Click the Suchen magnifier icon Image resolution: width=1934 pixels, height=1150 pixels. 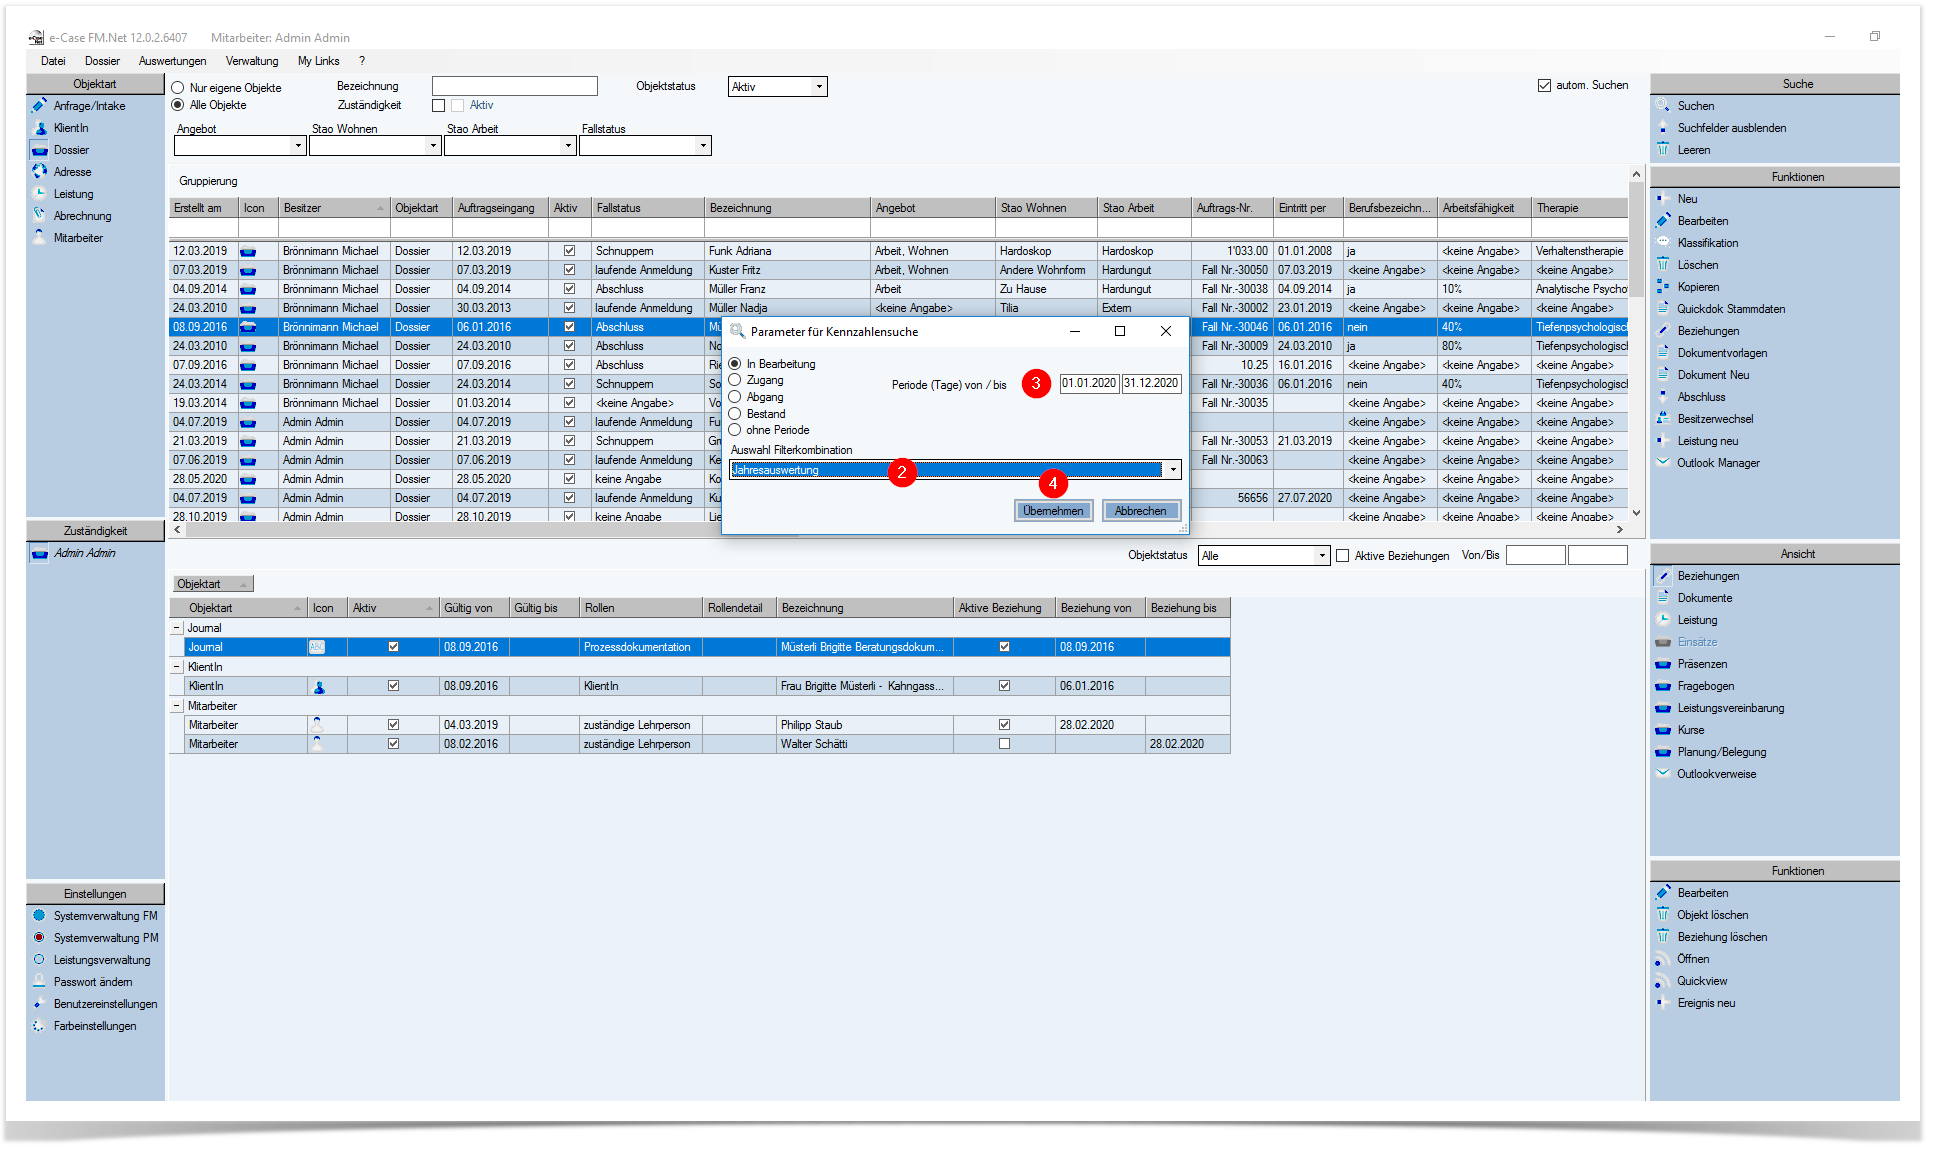(x=1663, y=106)
